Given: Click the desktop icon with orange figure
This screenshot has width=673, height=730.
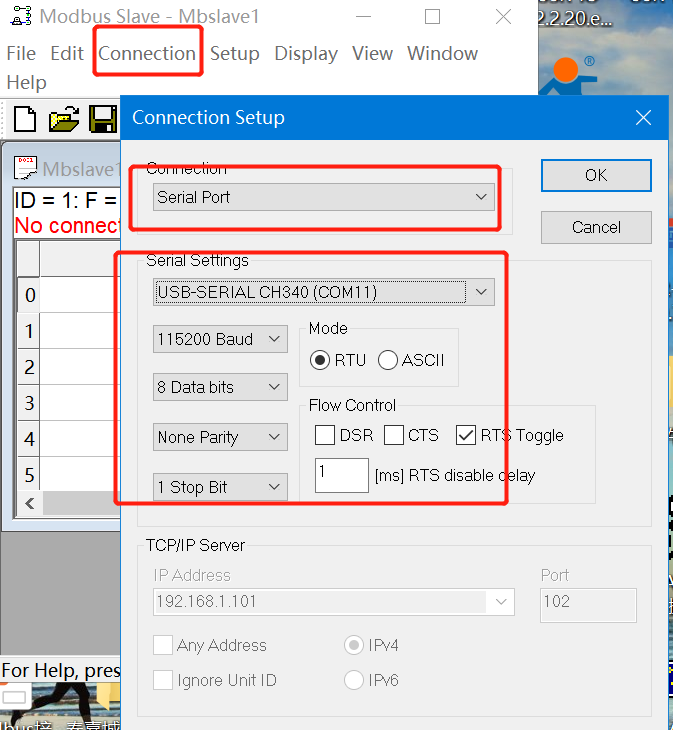Looking at the screenshot, I should 570,74.
